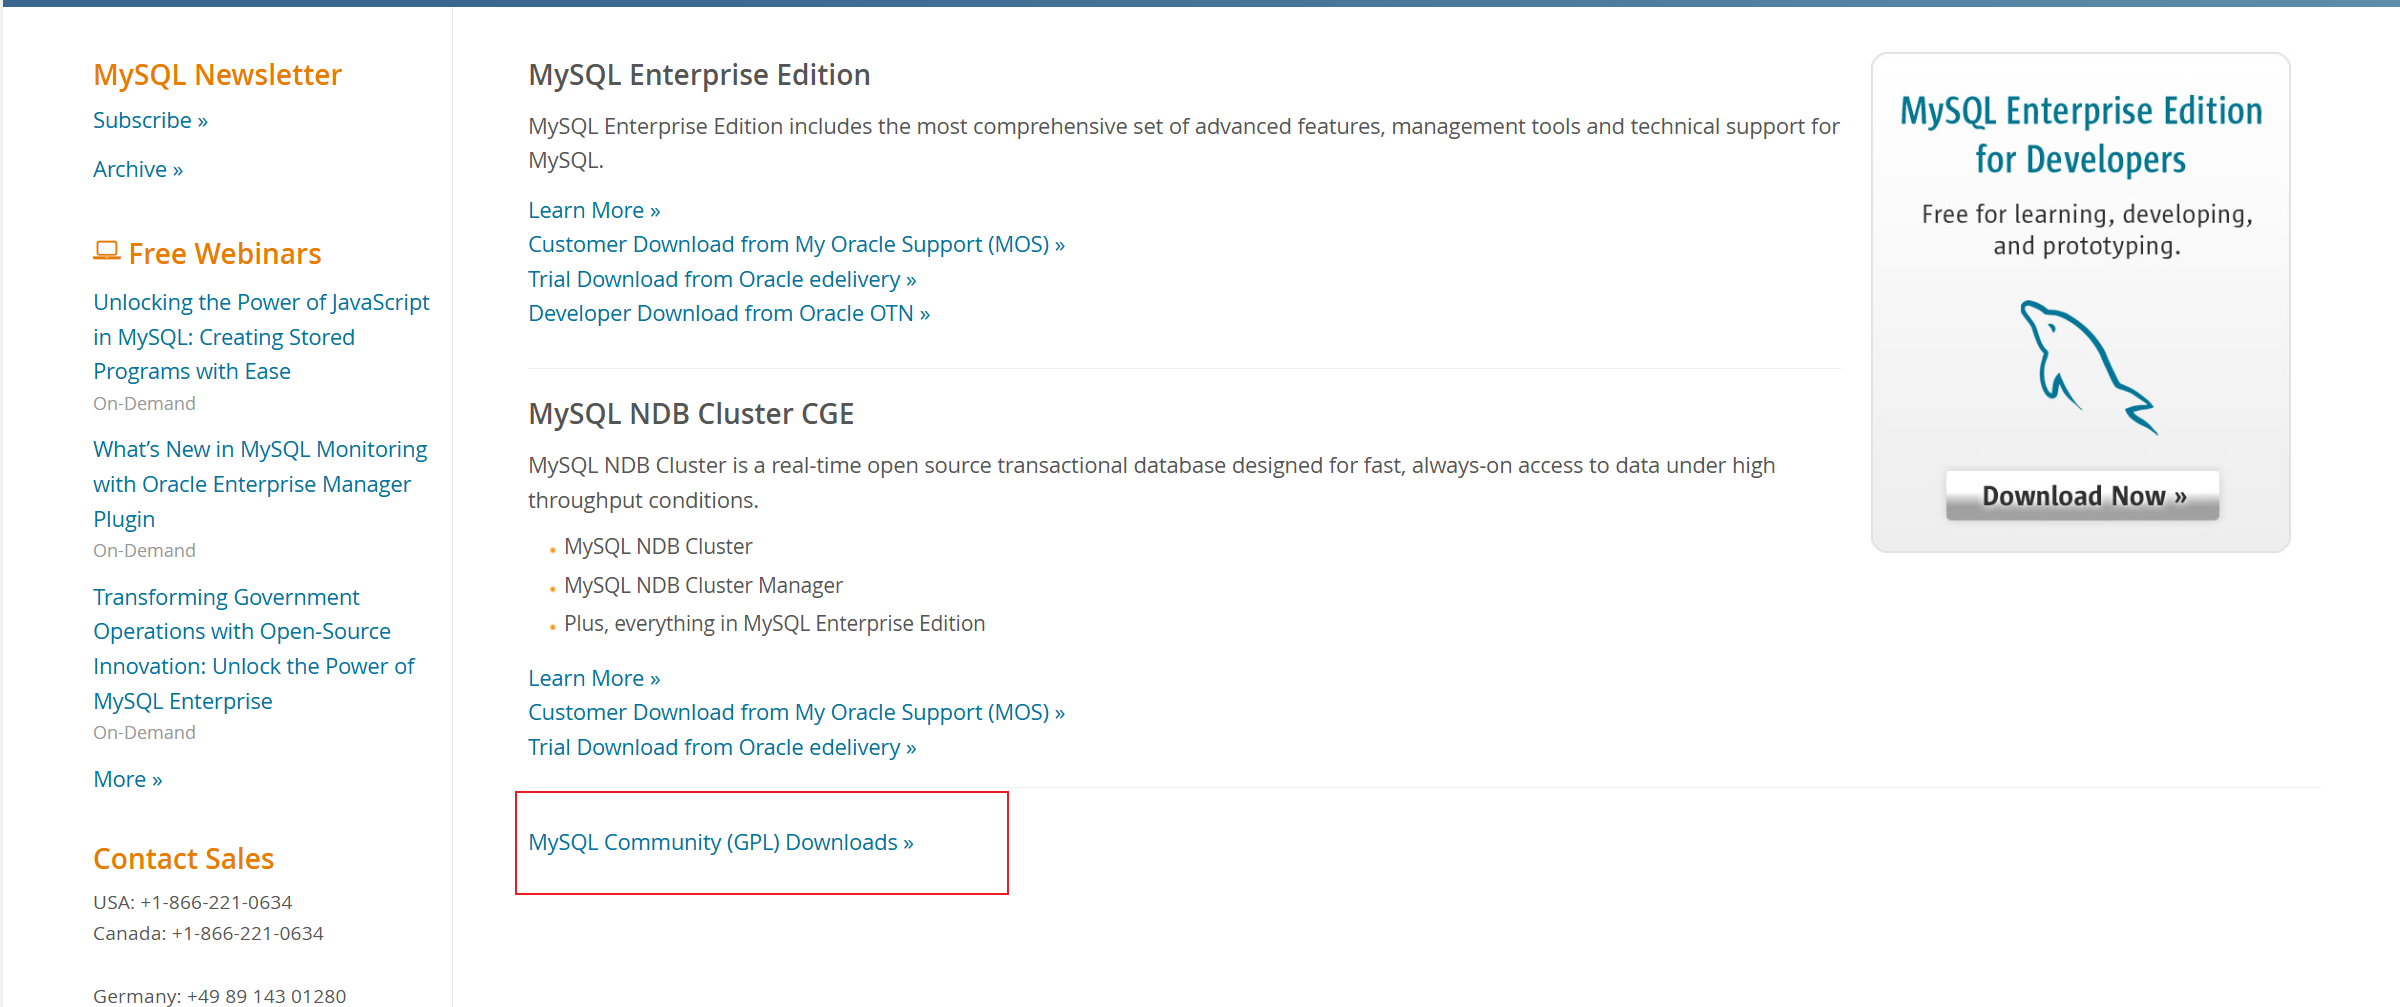The width and height of the screenshot is (2400, 1007).
Task: Open the Transforming Government Operations webinar
Action: click(x=253, y=649)
